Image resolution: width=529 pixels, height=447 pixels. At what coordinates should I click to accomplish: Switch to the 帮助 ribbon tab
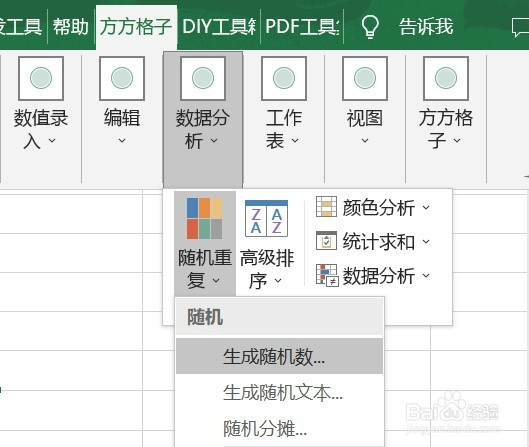(71, 27)
